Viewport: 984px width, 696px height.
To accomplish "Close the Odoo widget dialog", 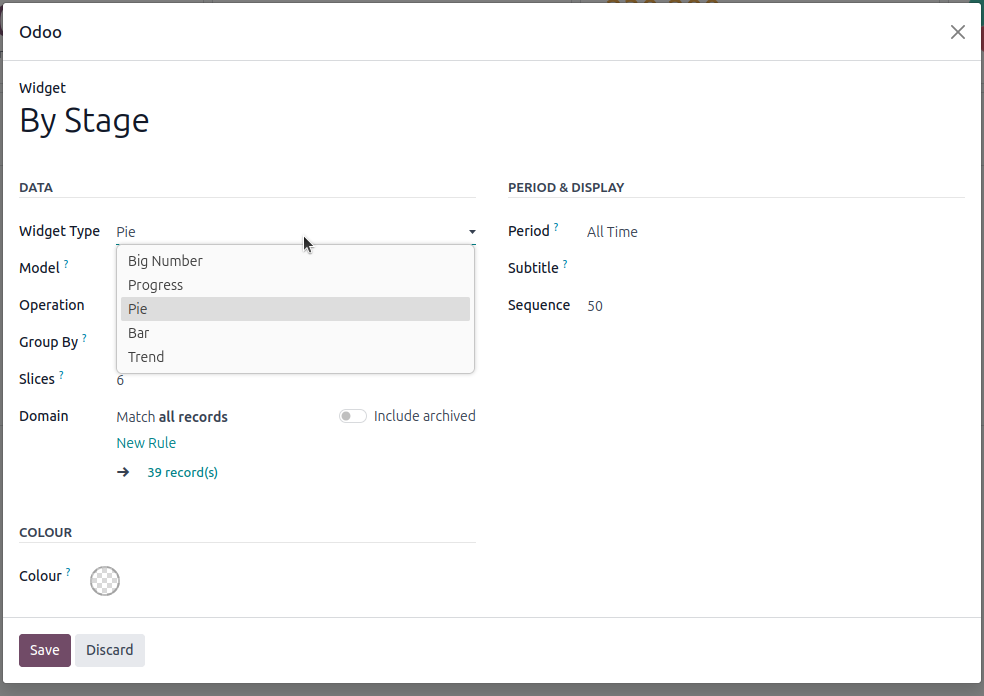I will 957,32.
